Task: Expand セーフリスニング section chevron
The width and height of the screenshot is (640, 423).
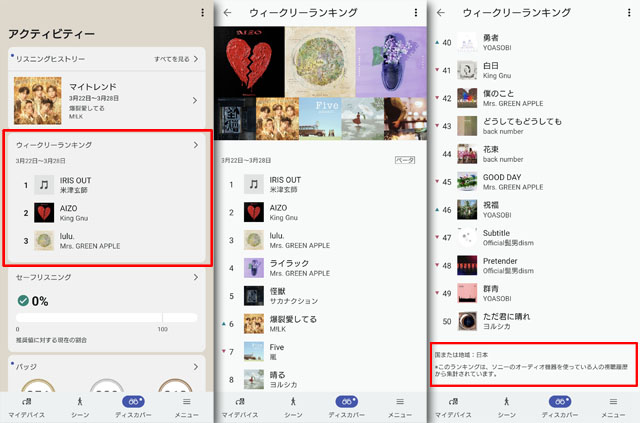Action: (195, 277)
